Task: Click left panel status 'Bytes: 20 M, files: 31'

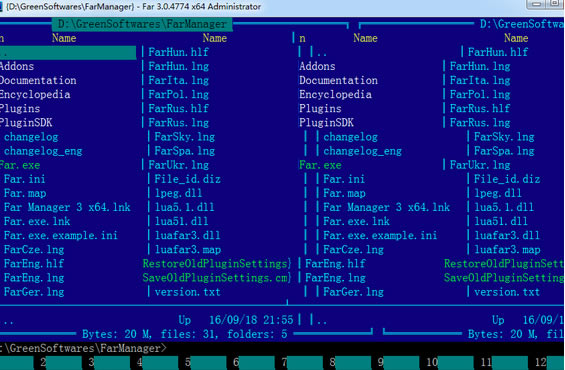Action: click(150, 334)
